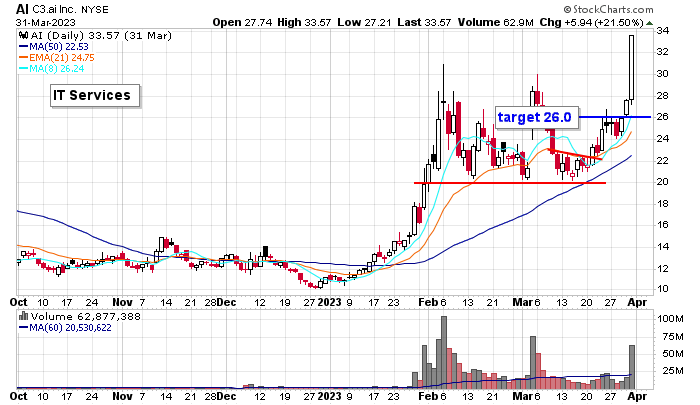The width and height of the screenshot is (700, 405).
Task: Click the 31-Mar-2023 date label
Action: click(46, 22)
